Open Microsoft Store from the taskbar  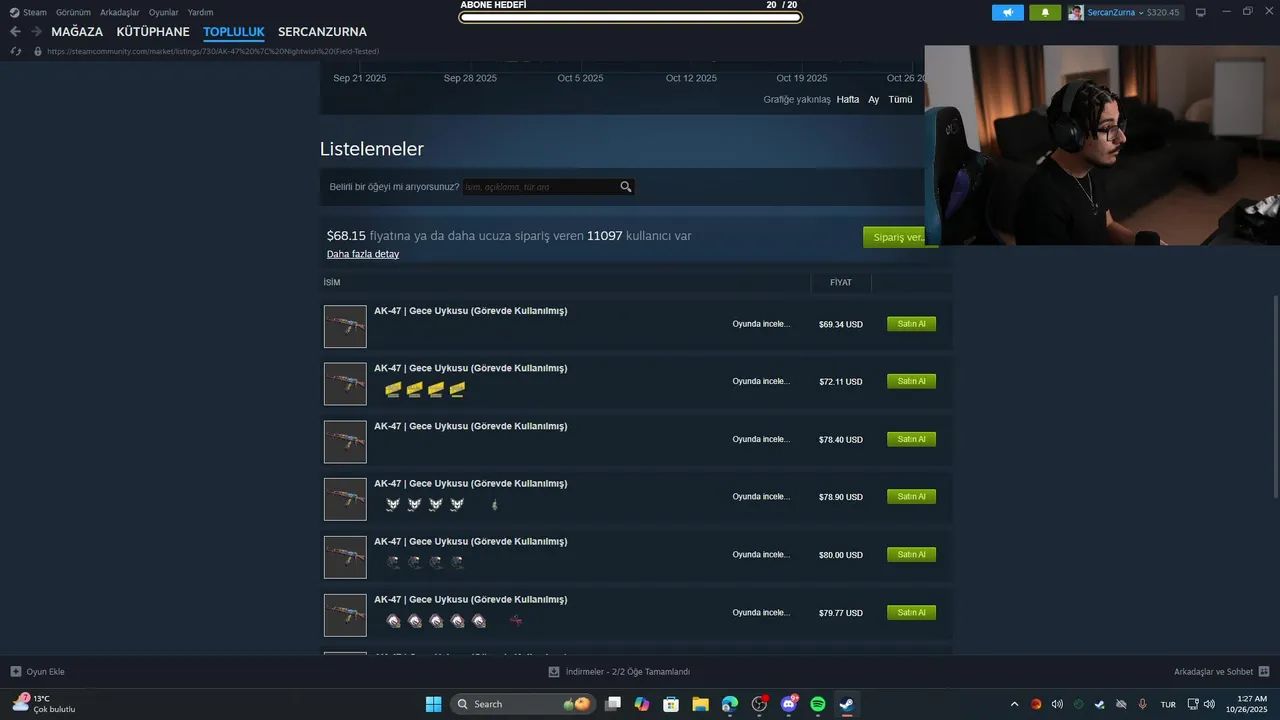671,704
